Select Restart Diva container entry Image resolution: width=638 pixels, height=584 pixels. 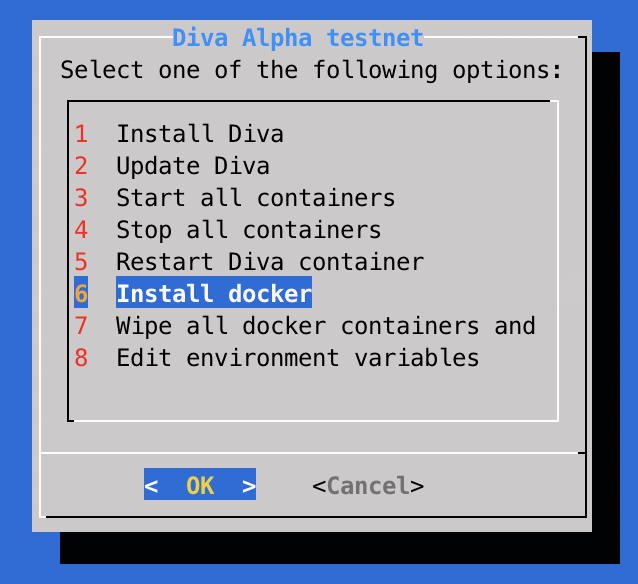pos(269,262)
